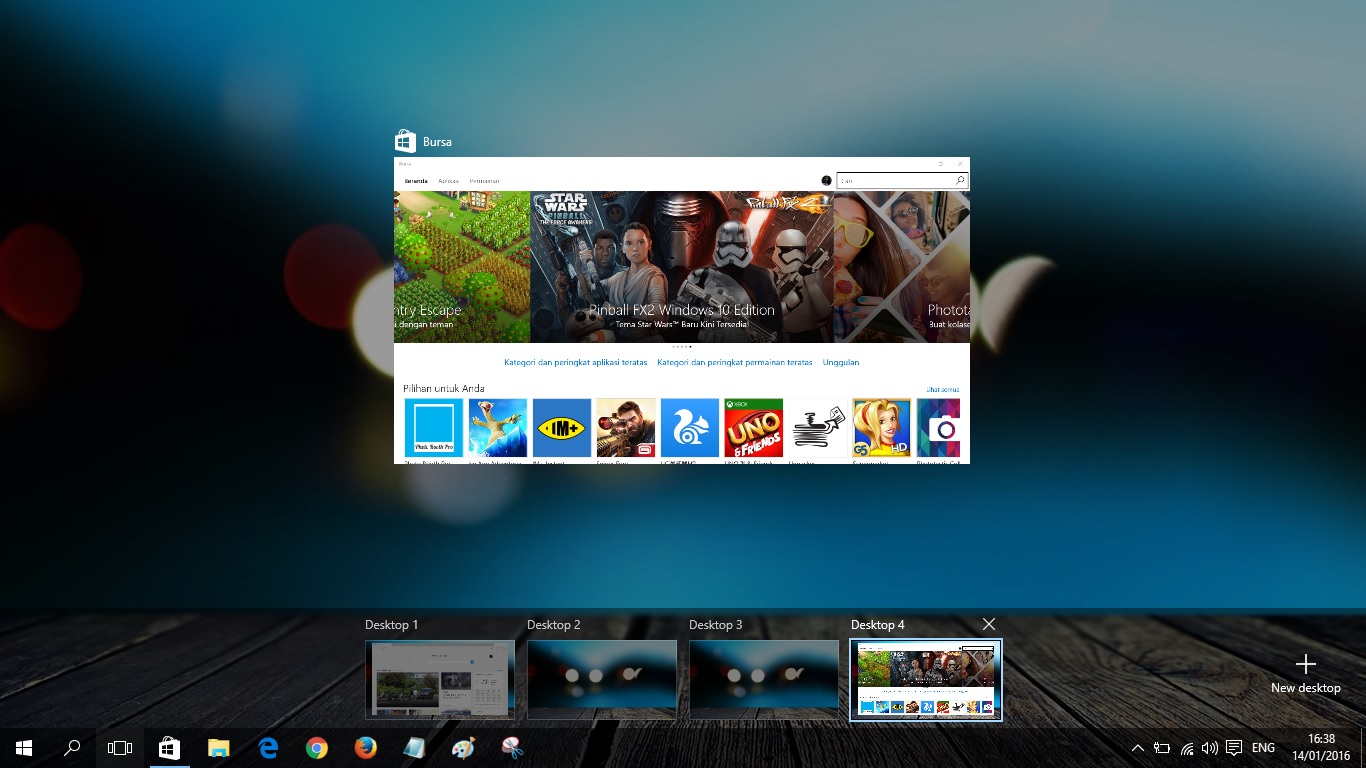1366x768 pixels.
Task: Select the Bursa store window preview
Action: point(682,310)
